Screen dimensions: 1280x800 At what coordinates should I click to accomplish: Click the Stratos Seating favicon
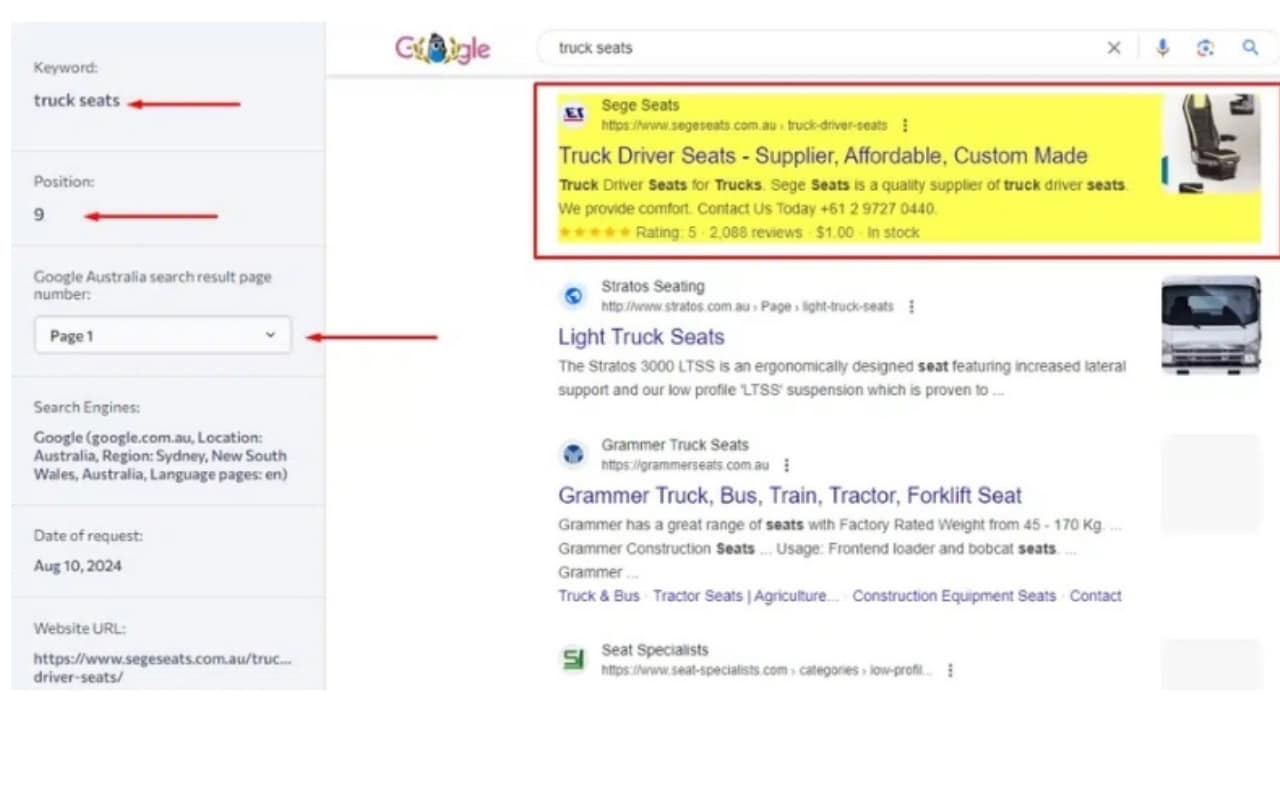click(x=573, y=296)
